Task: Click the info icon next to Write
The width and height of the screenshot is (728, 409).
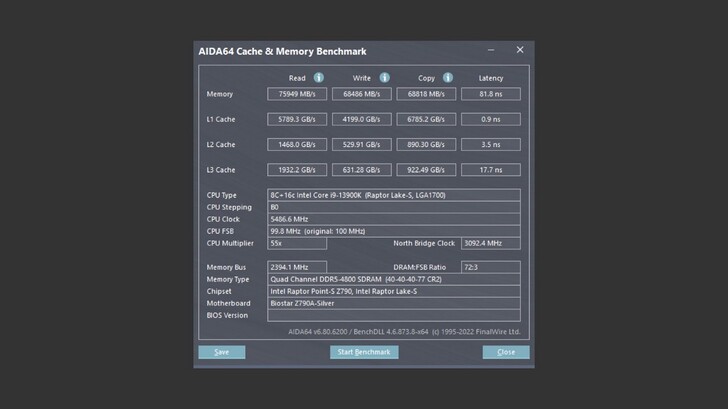Action: pyautogui.click(x=383, y=78)
